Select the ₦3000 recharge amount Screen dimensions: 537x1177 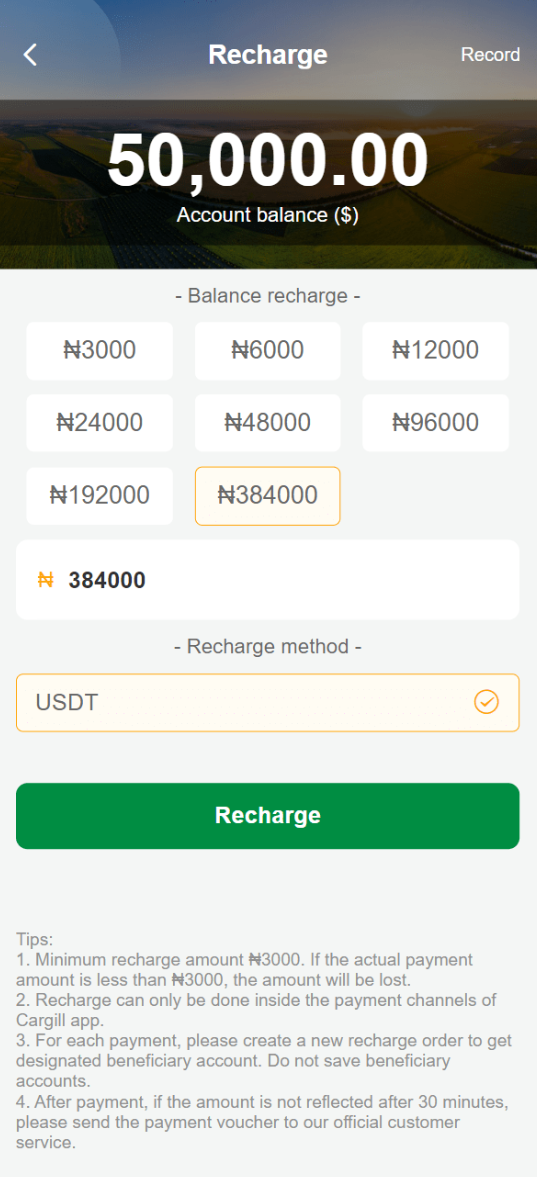99,351
